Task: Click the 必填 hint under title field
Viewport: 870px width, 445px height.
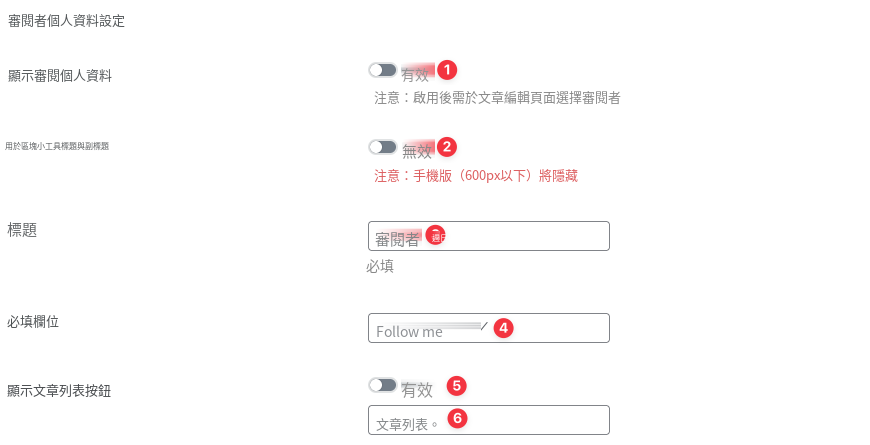Action: (x=380, y=266)
